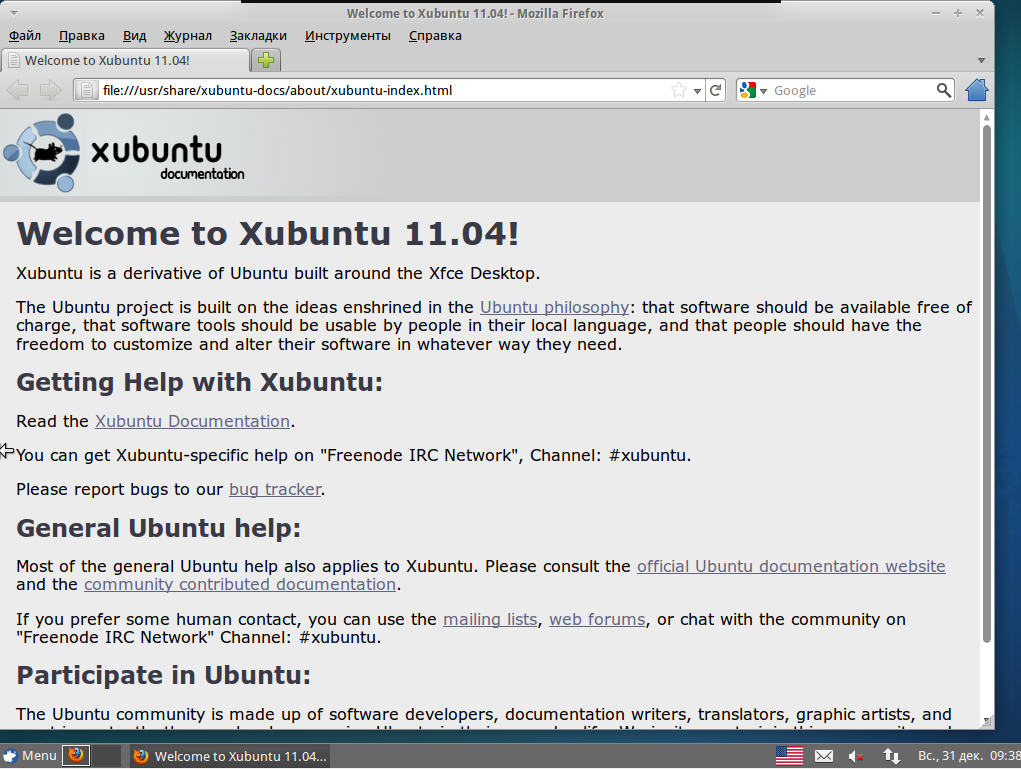
Task: List all tabs dropdown arrow
Action: point(981,61)
